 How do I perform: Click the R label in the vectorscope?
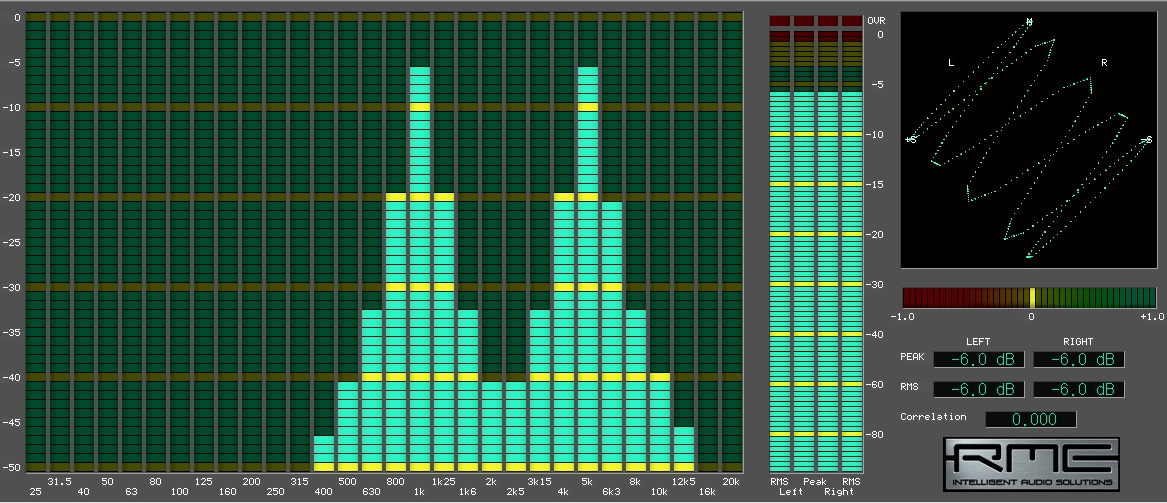click(1104, 63)
